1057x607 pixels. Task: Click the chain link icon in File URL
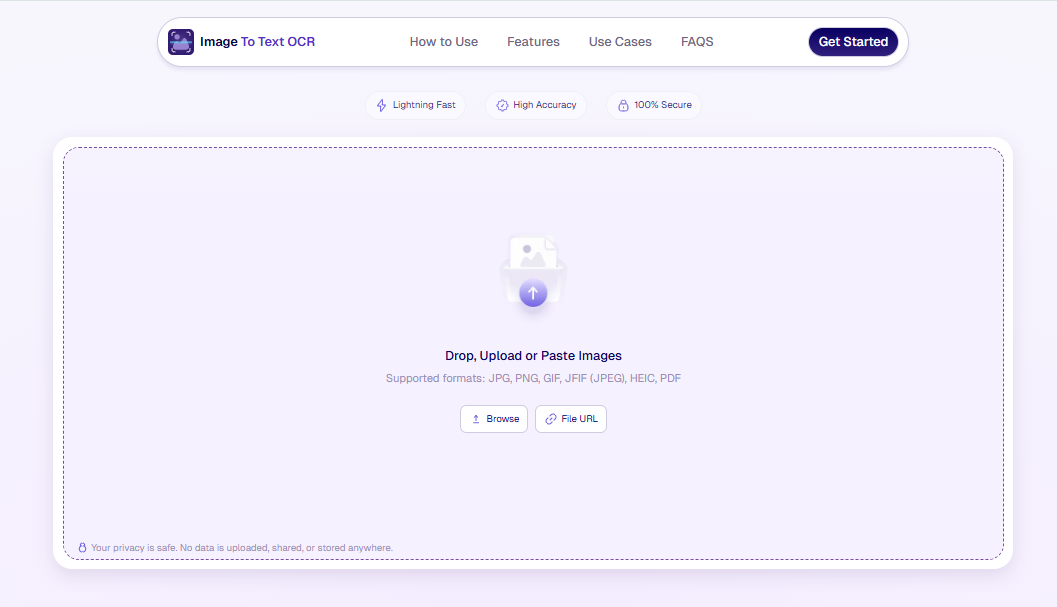(x=551, y=419)
